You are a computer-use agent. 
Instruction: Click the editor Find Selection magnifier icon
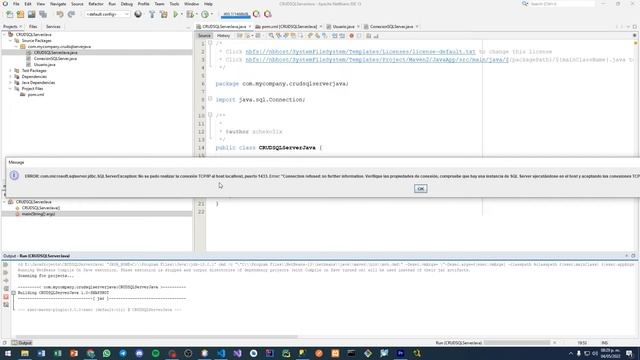point(271,36)
